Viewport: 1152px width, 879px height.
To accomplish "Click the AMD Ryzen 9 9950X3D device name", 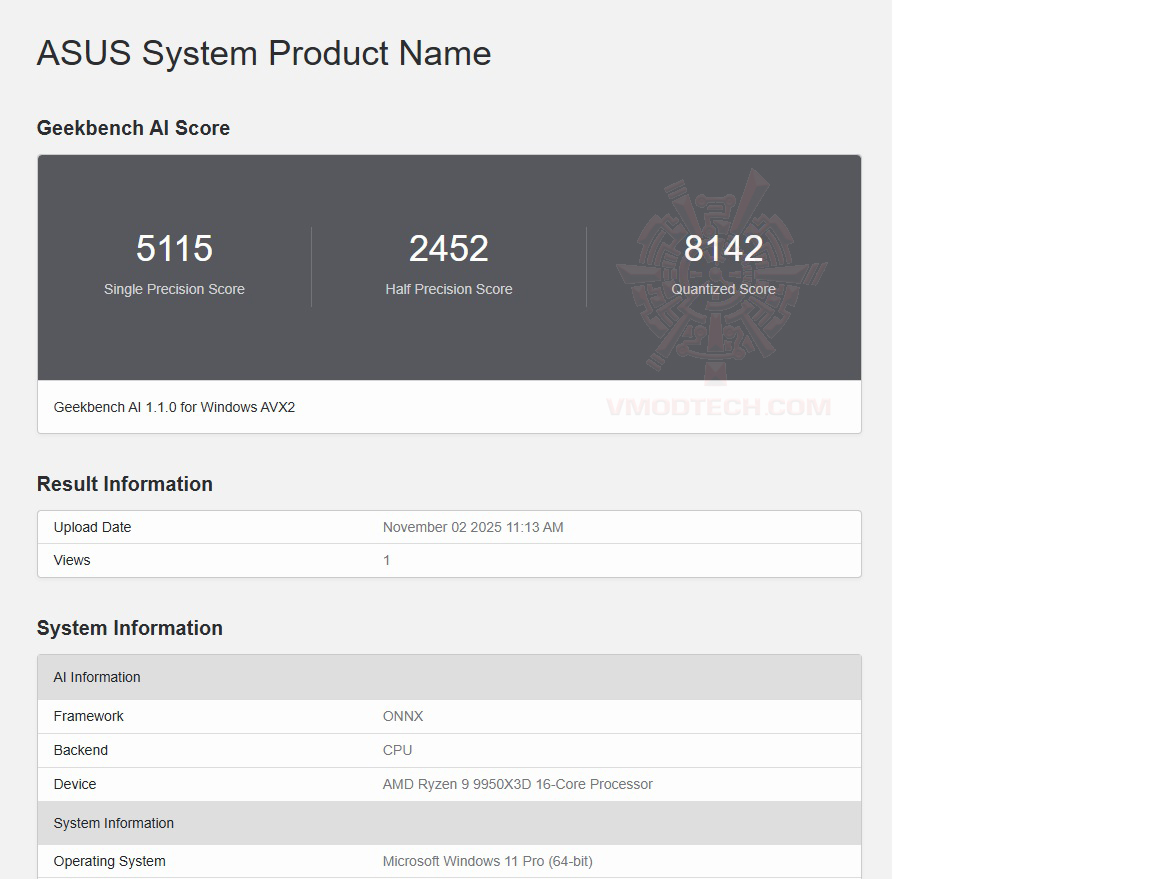I will click(x=515, y=784).
